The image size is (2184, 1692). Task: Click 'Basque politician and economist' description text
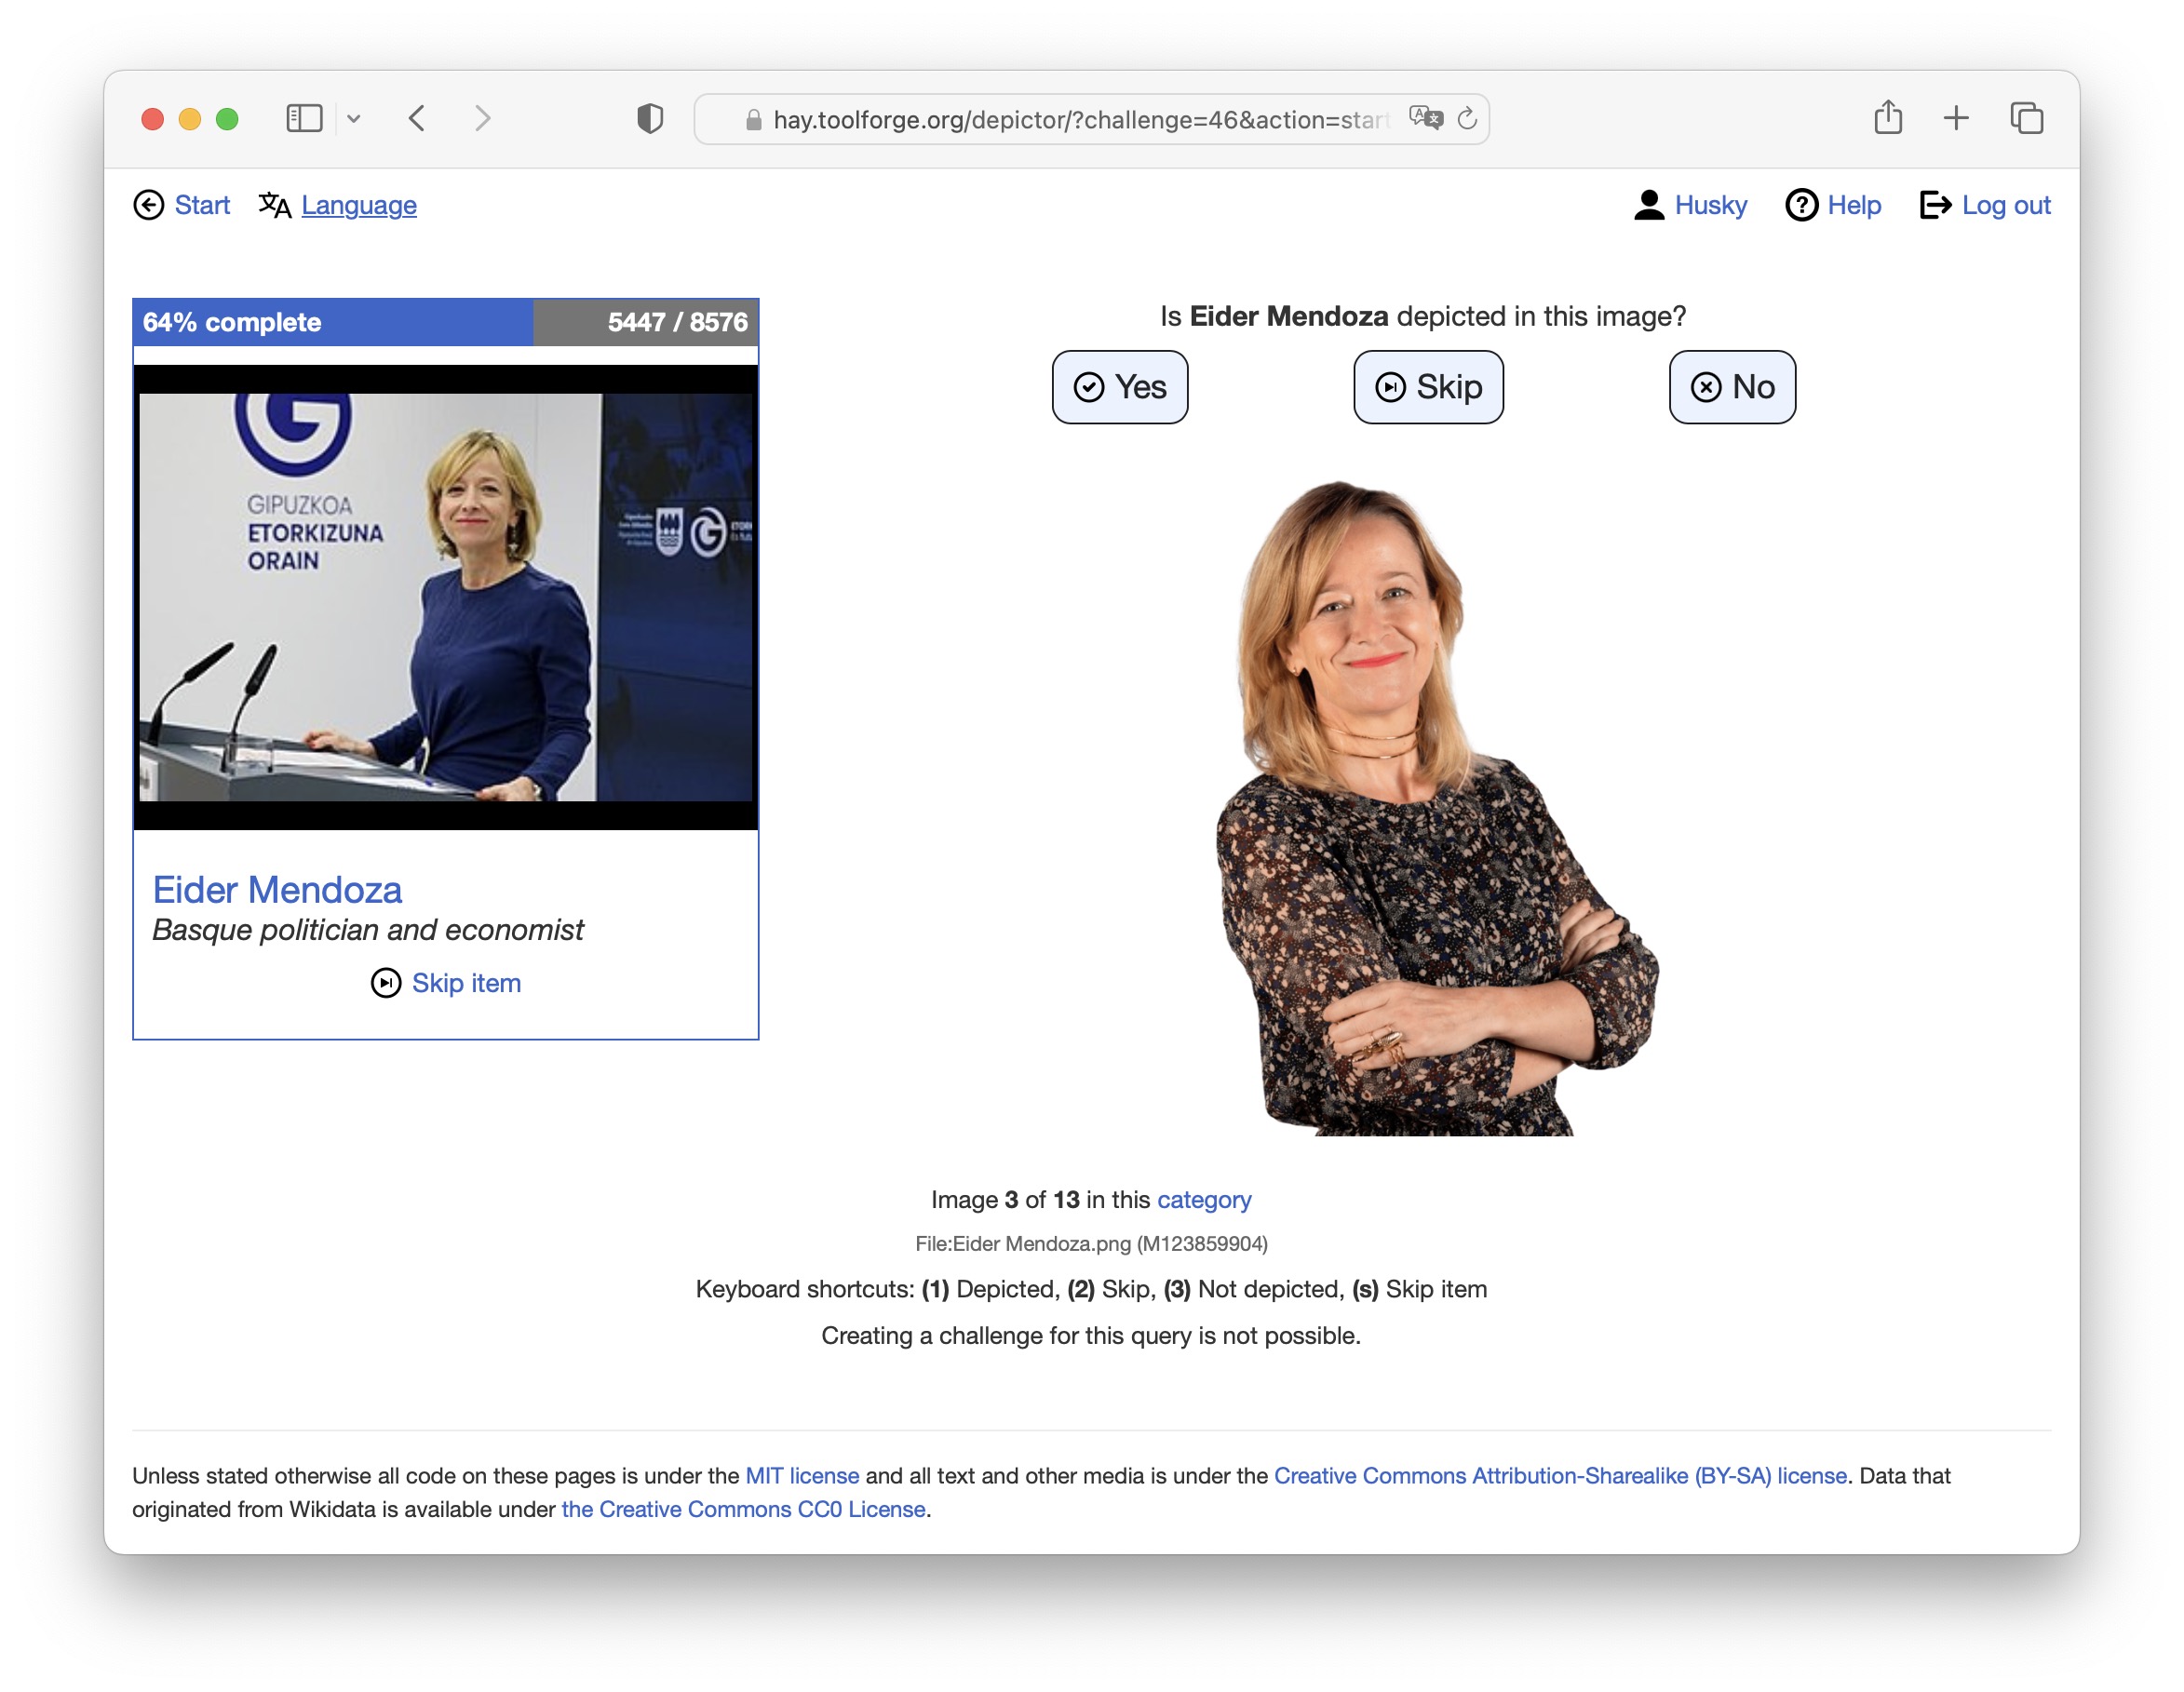(368, 930)
